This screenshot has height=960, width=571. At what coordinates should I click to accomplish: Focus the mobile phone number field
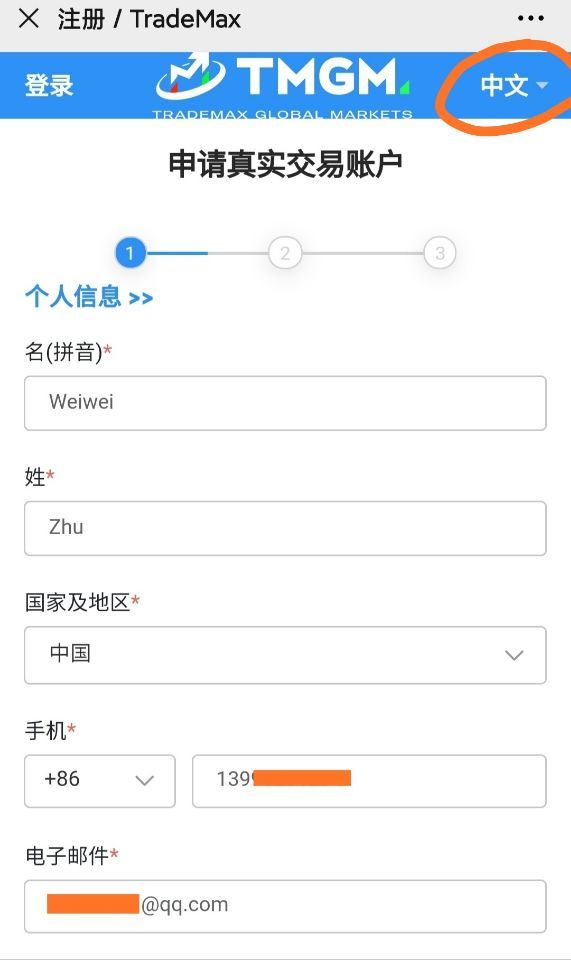369,781
